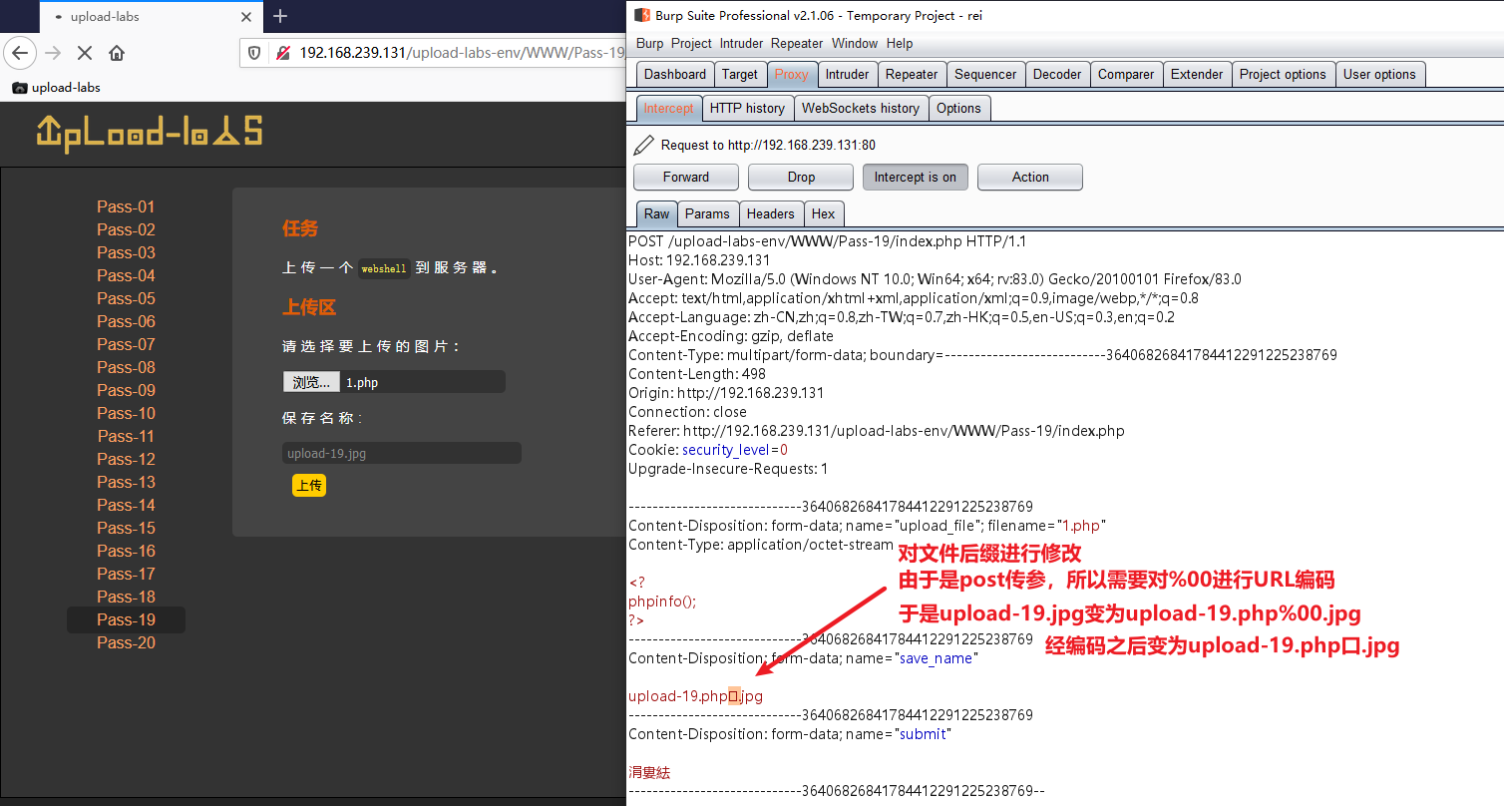
Task: Switch to the Params view tab
Action: [708, 214]
